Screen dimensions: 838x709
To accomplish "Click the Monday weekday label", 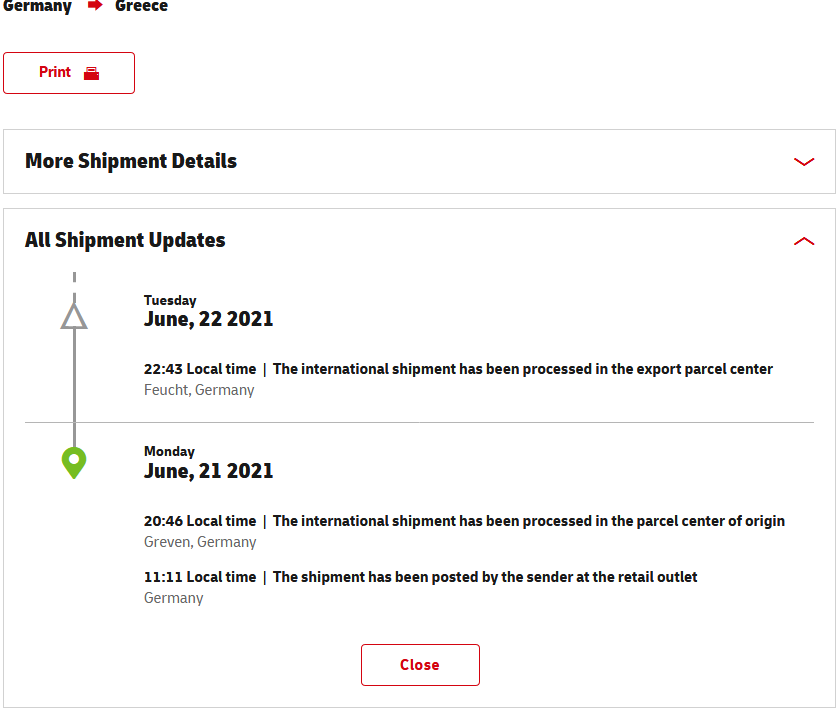I will pyautogui.click(x=169, y=452).
